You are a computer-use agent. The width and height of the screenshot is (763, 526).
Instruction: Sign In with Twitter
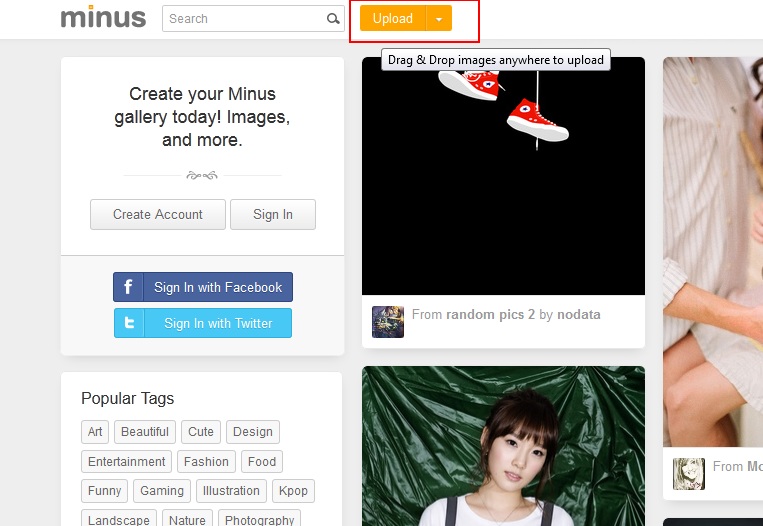pos(203,323)
